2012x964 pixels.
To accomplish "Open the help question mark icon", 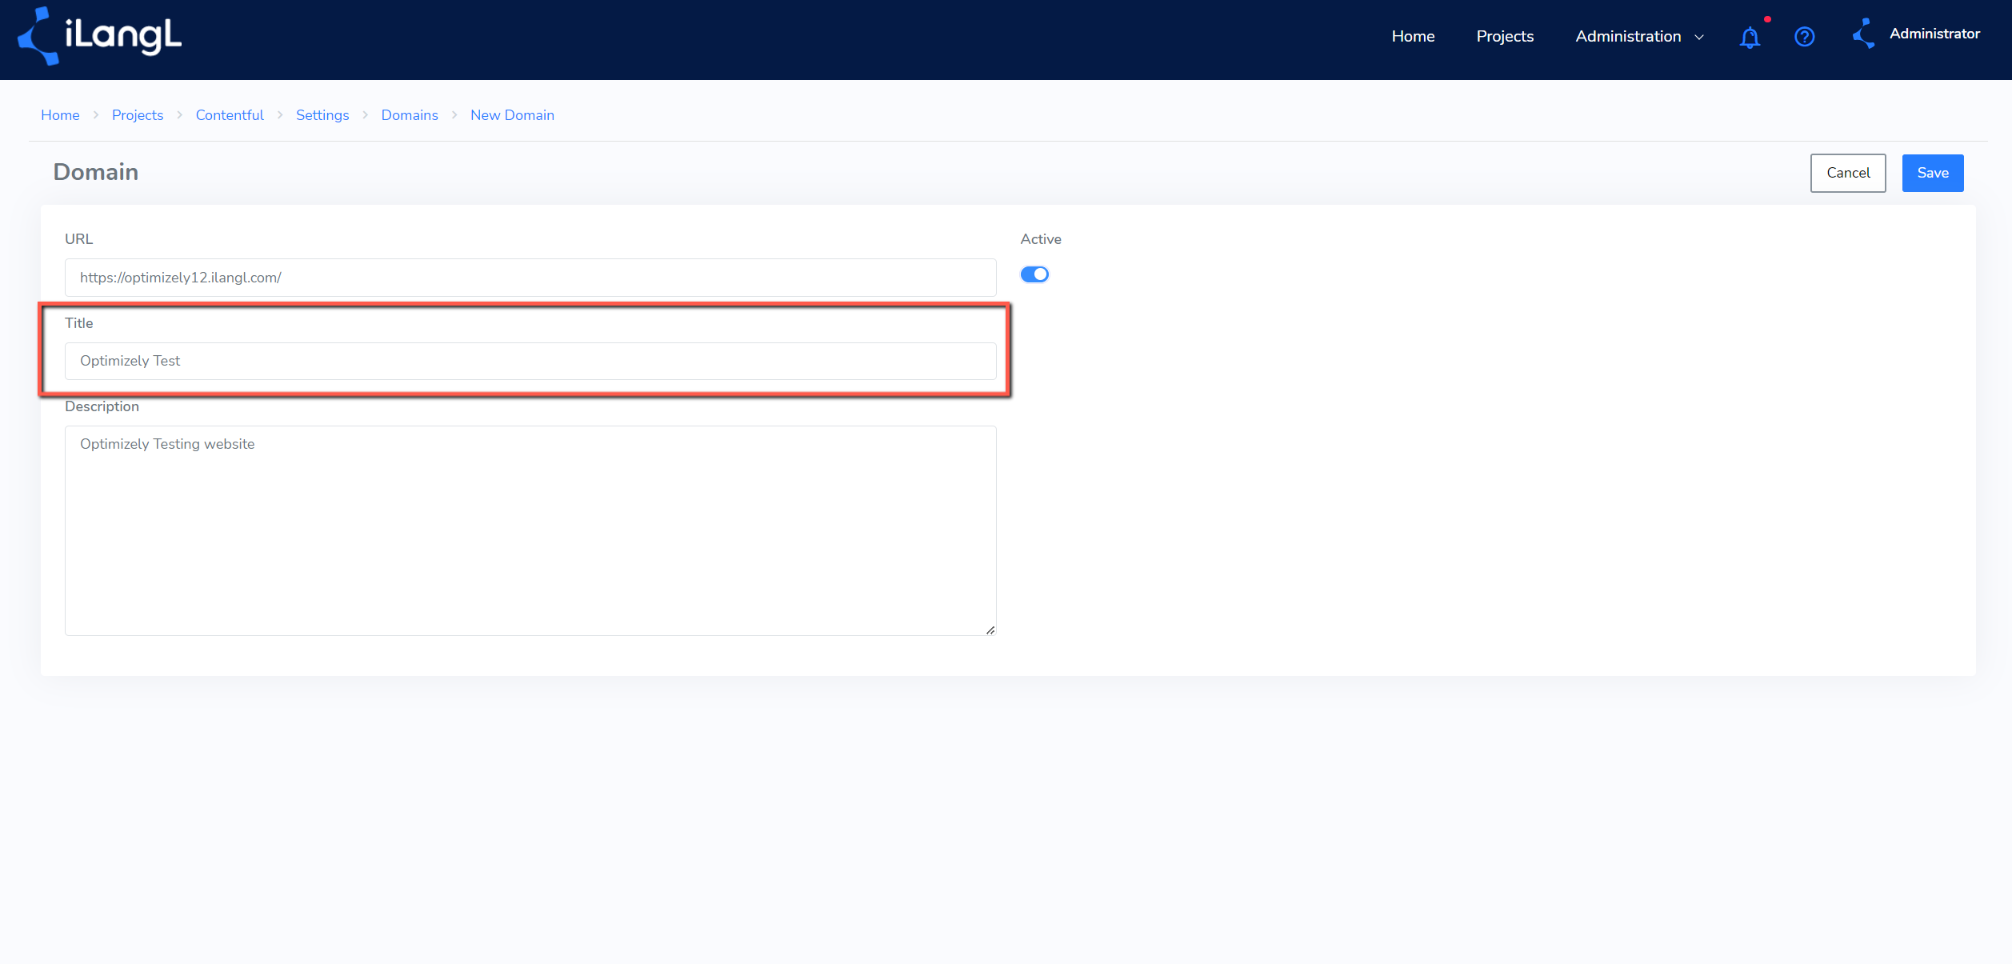I will pyautogui.click(x=1804, y=37).
